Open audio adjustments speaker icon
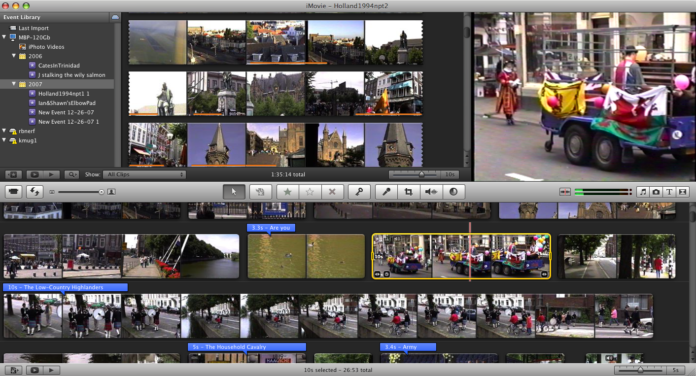The width and height of the screenshot is (696, 376). 431,192
